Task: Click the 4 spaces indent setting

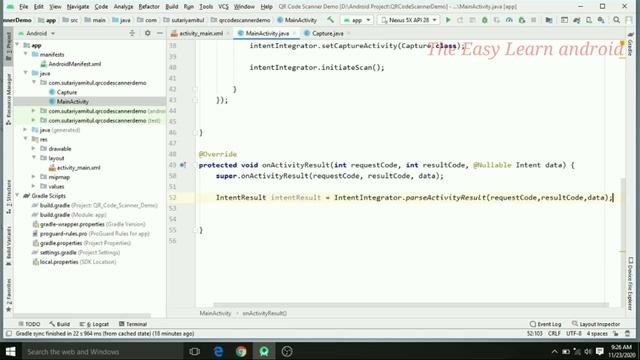Action: click(x=597, y=334)
